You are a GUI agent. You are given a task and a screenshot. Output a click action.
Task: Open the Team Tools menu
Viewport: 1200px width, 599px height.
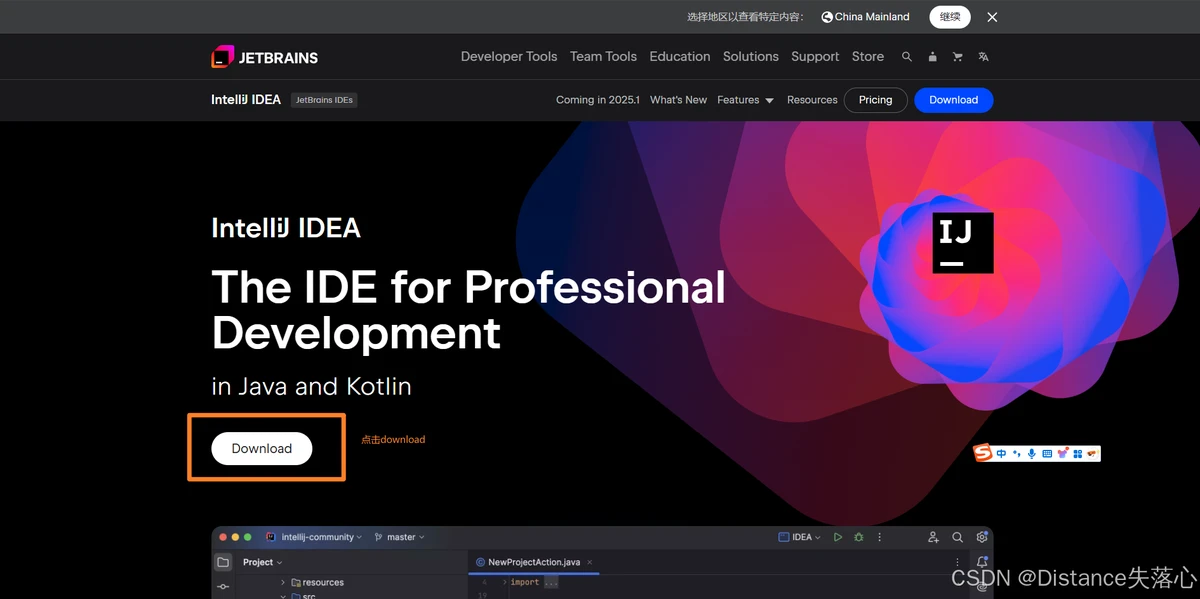(603, 57)
